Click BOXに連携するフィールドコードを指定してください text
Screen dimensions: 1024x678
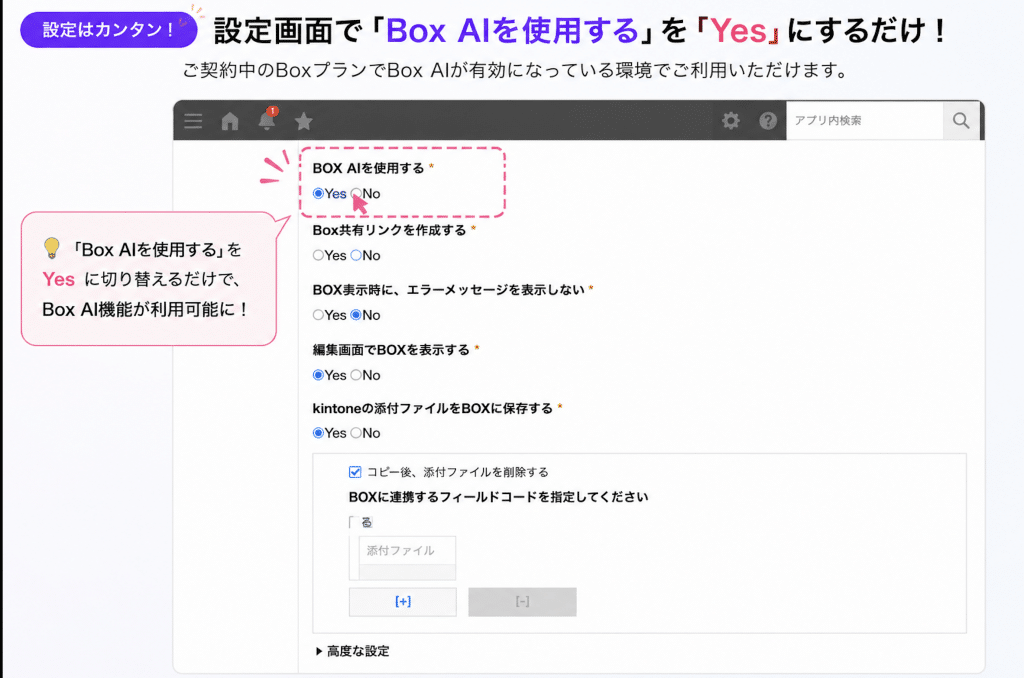[x=498, y=497]
